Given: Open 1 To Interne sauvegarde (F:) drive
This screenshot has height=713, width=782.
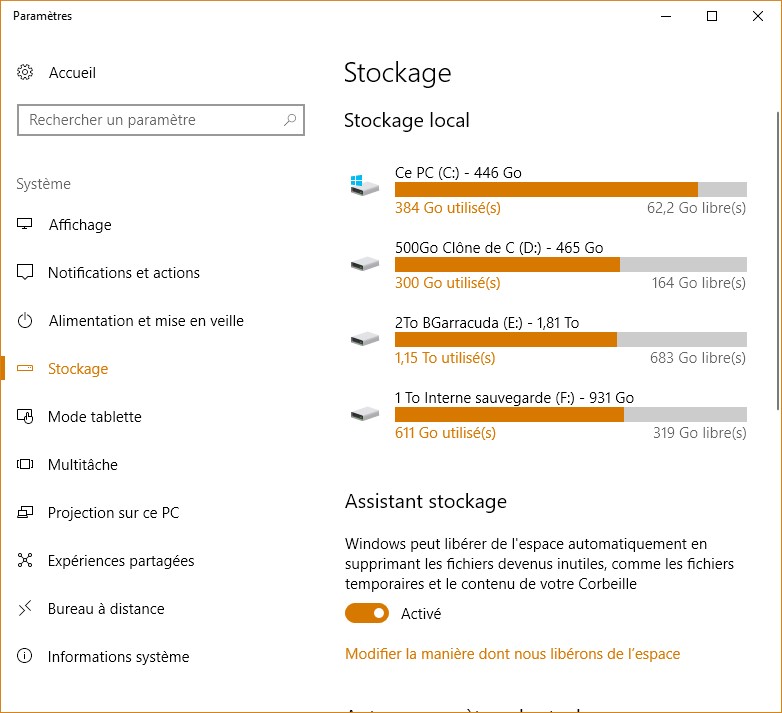Looking at the screenshot, I should point(514,398).
